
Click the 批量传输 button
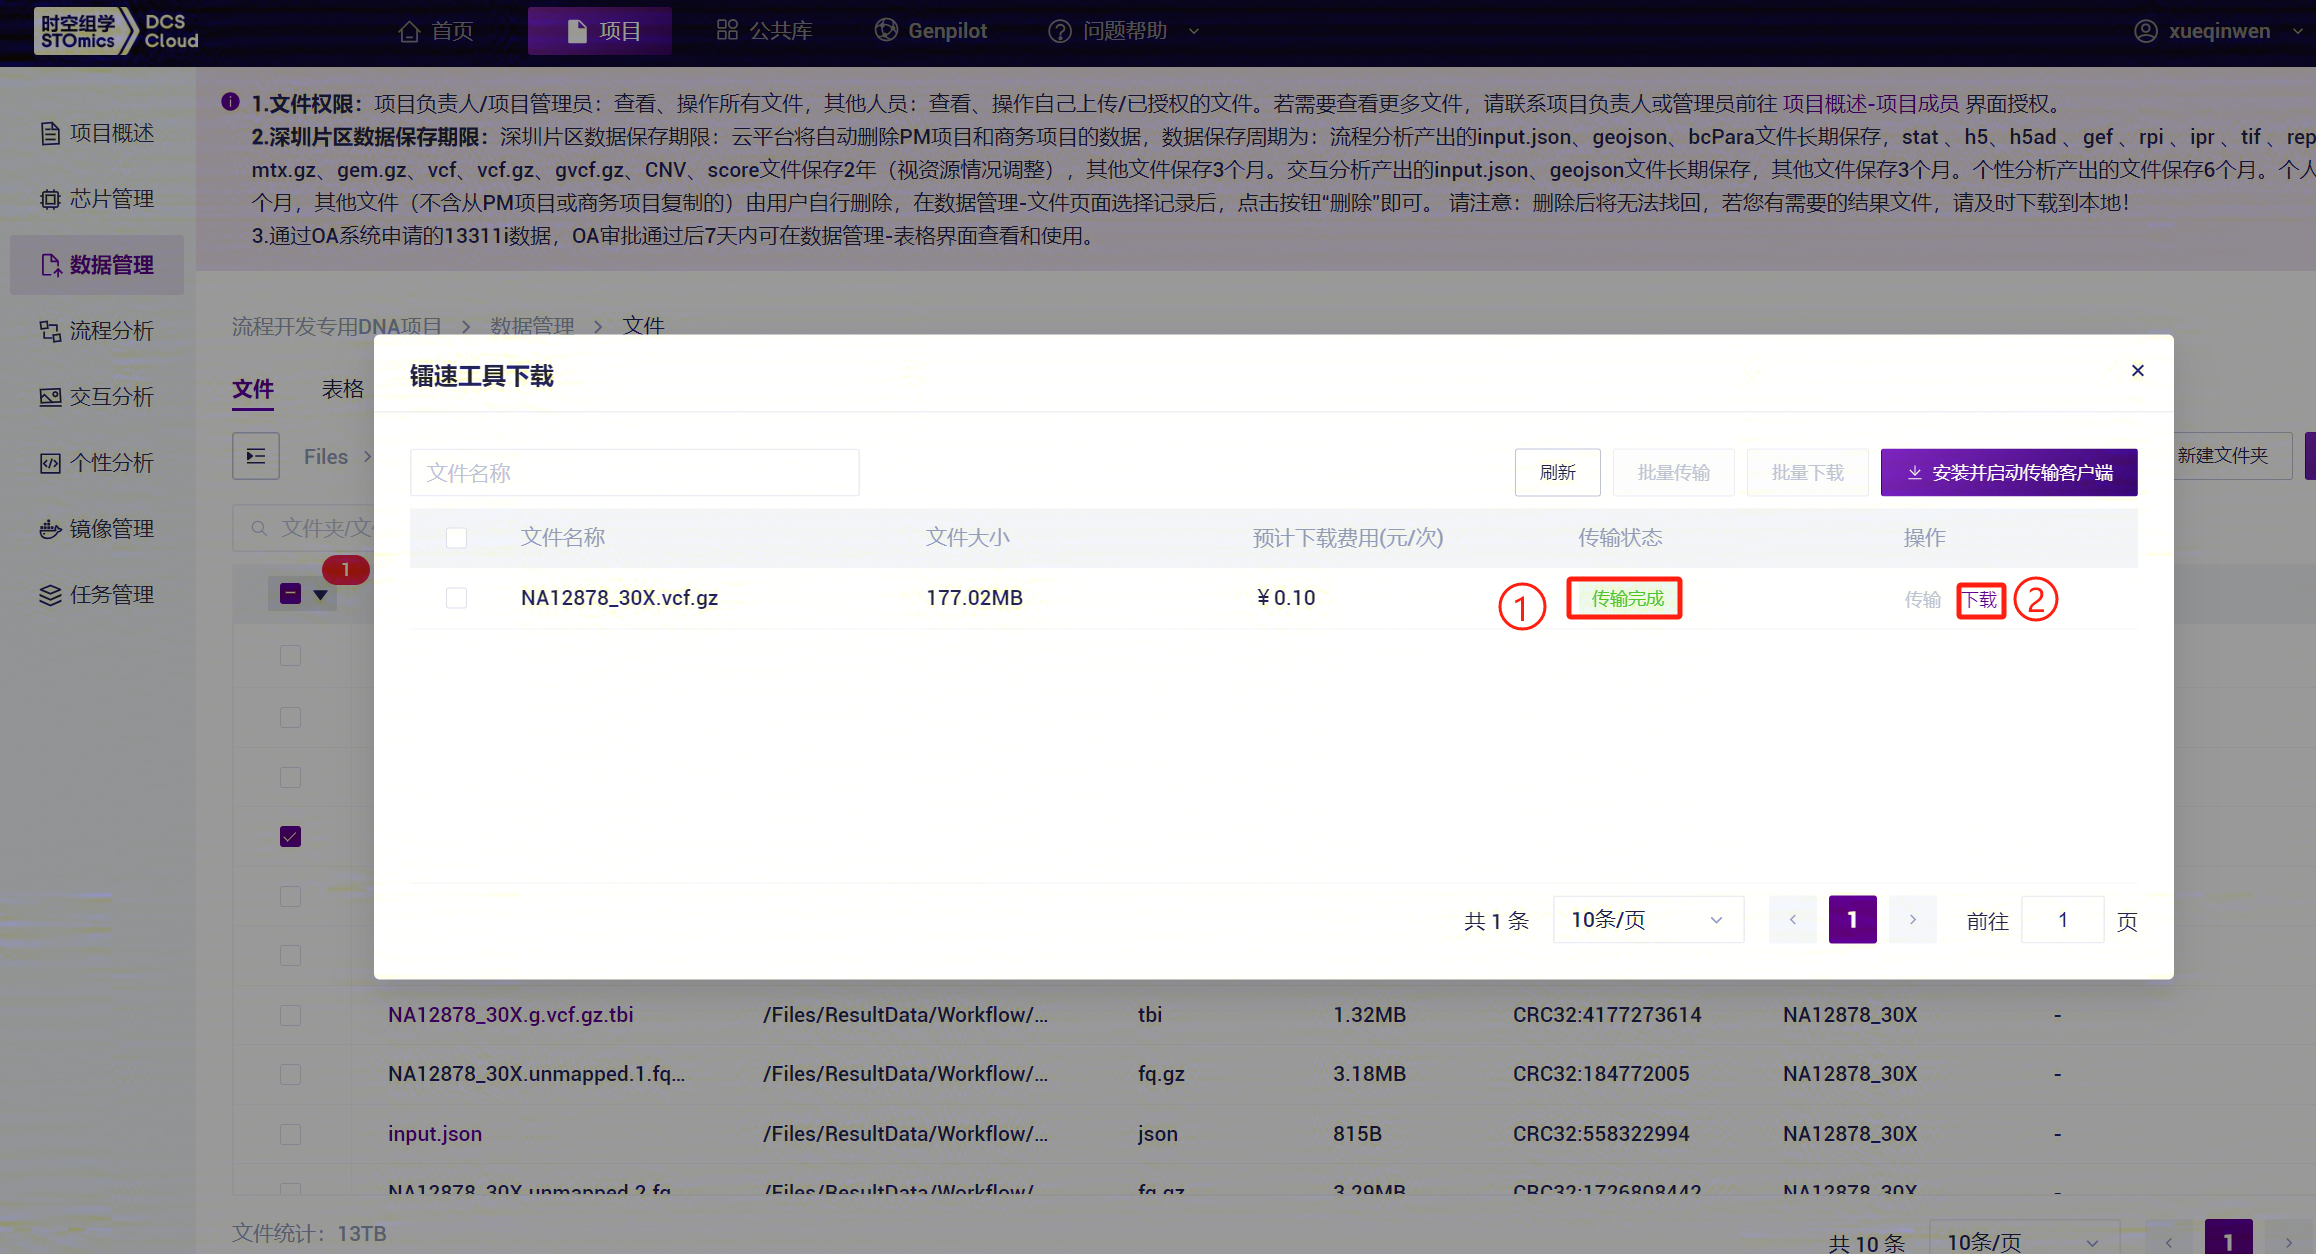[1673, 472]
